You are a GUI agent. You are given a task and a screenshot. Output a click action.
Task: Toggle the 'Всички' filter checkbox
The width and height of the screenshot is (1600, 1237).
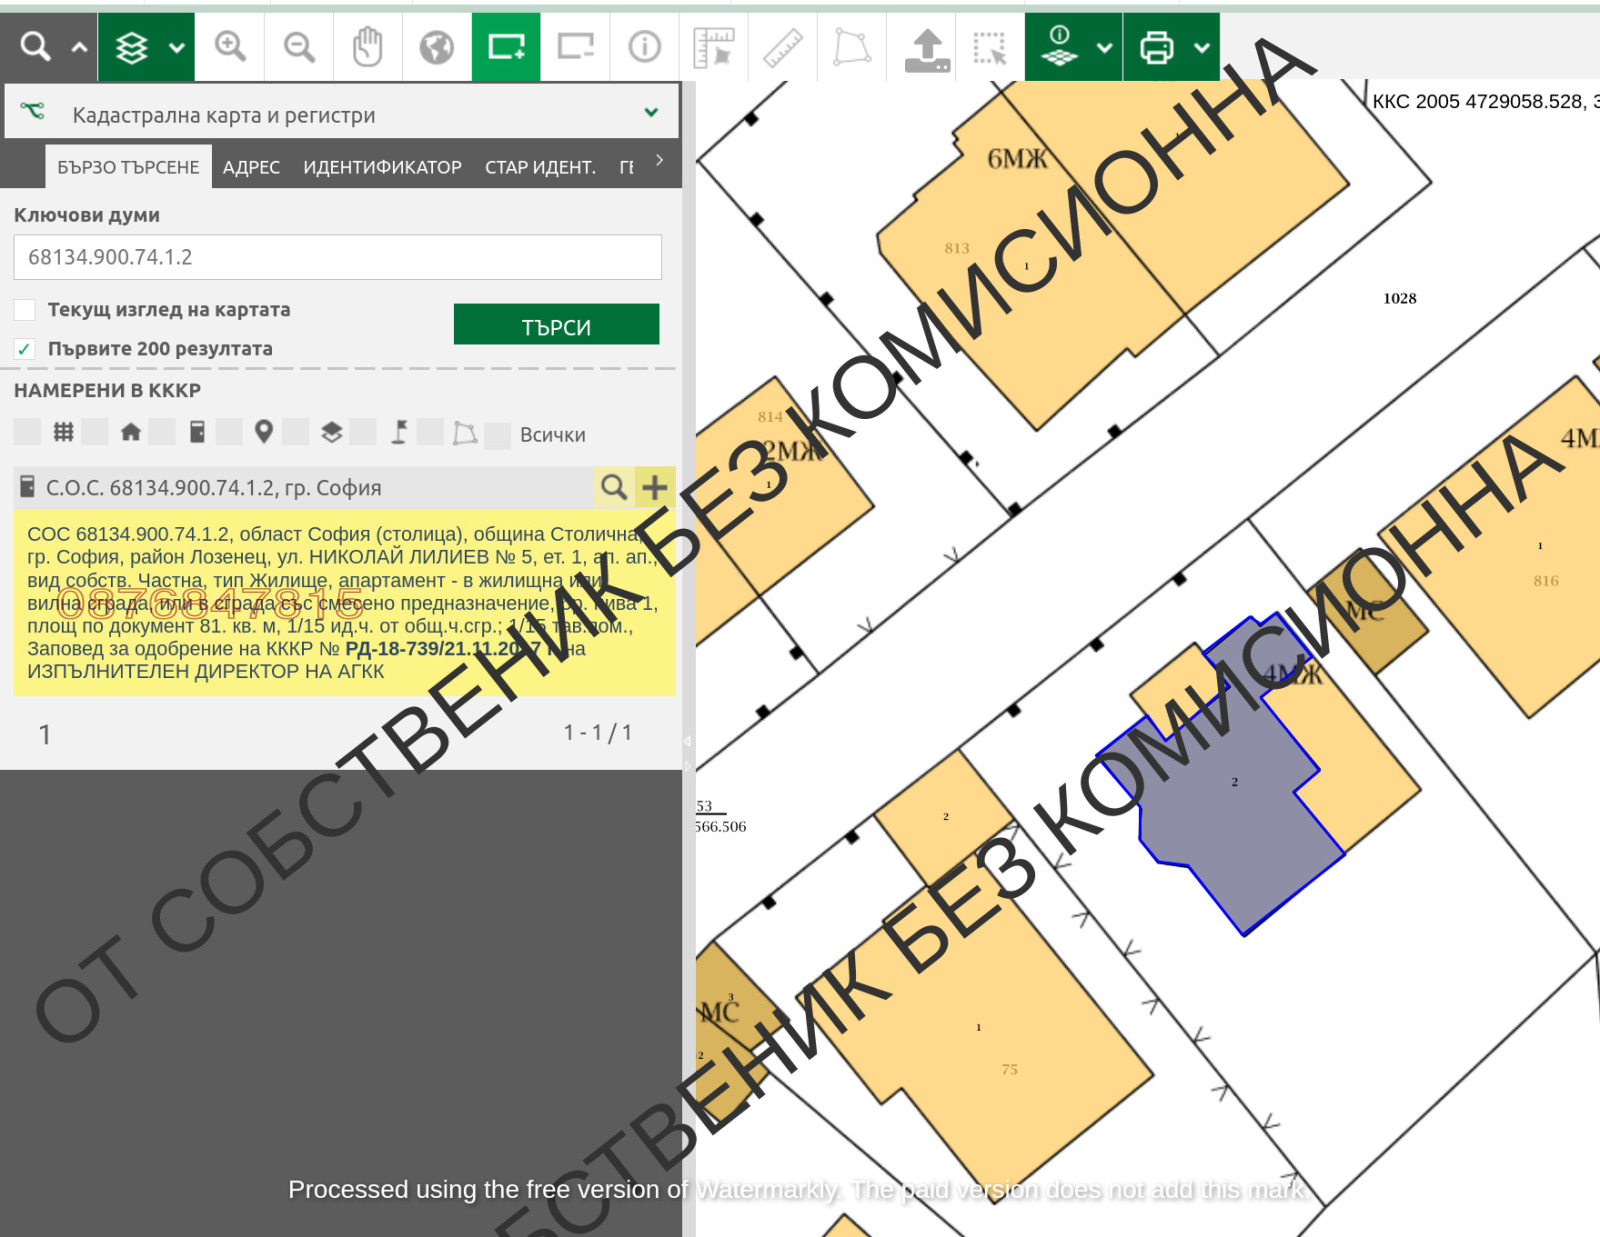(x=498, y=435)
